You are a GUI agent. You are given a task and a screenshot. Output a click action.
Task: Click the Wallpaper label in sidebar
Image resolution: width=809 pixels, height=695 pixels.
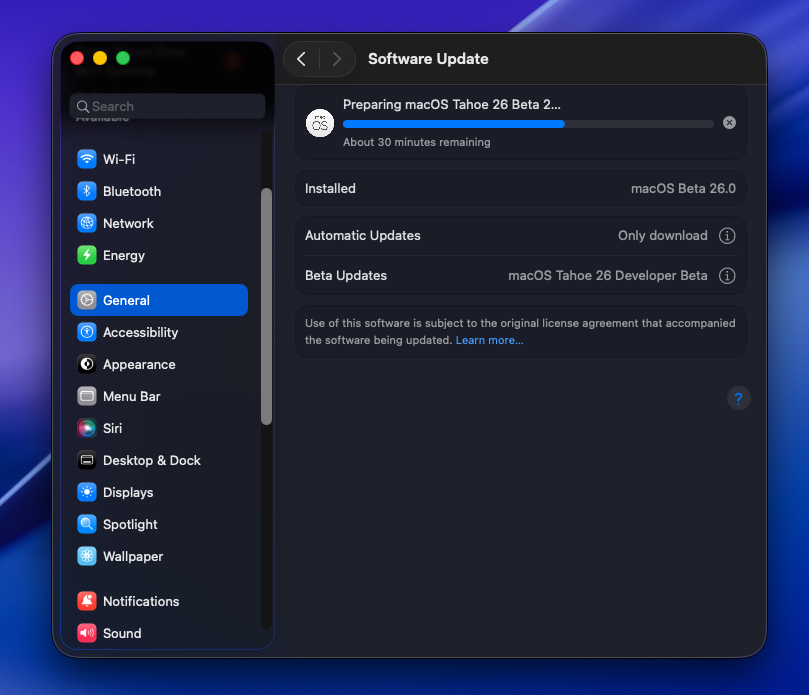click(133, 556)
